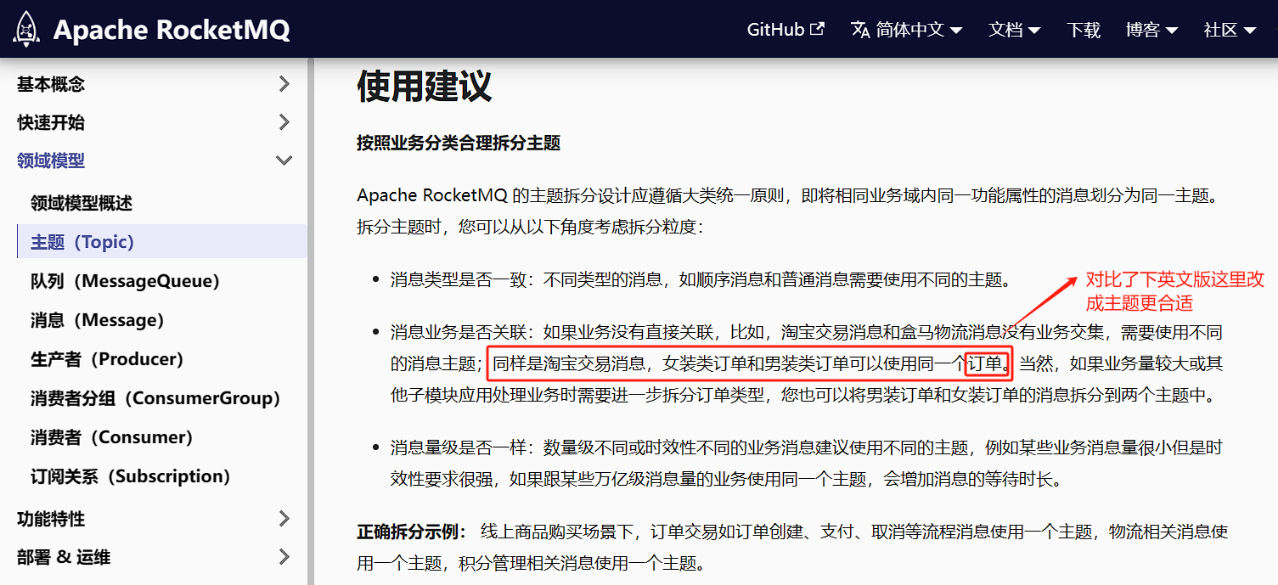Open the 博客 dropdown menu
This screenshot has height=585, width=1278.
tap(1151, 30)
